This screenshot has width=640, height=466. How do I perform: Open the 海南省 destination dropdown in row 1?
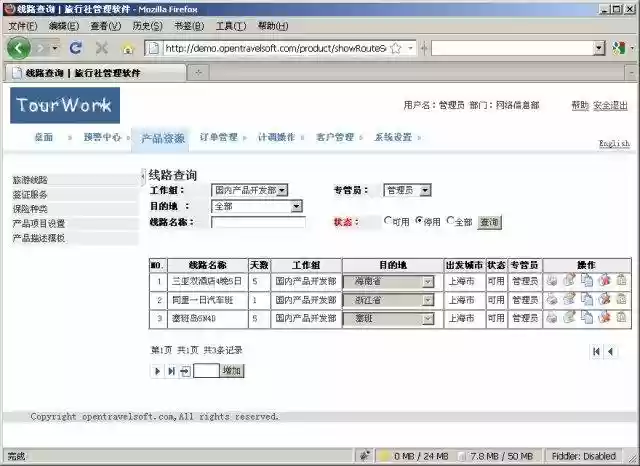coord(388,281)
